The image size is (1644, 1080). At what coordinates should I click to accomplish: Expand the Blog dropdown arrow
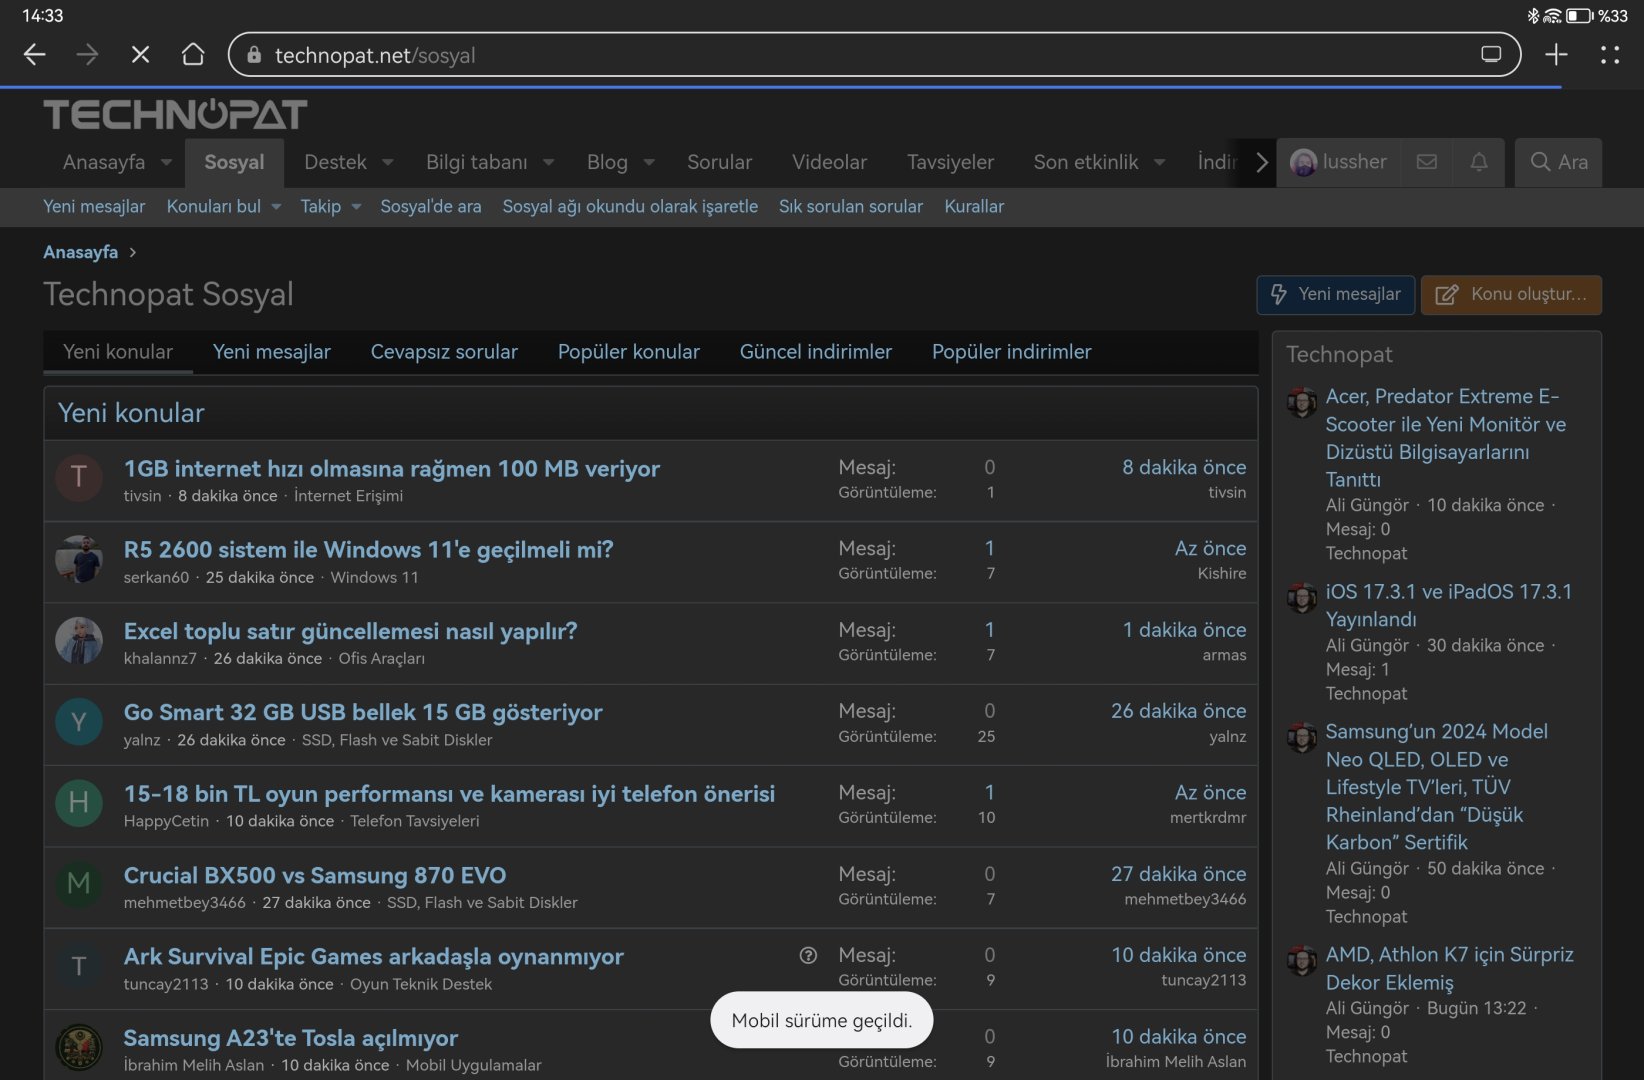(x=649, y=162)
